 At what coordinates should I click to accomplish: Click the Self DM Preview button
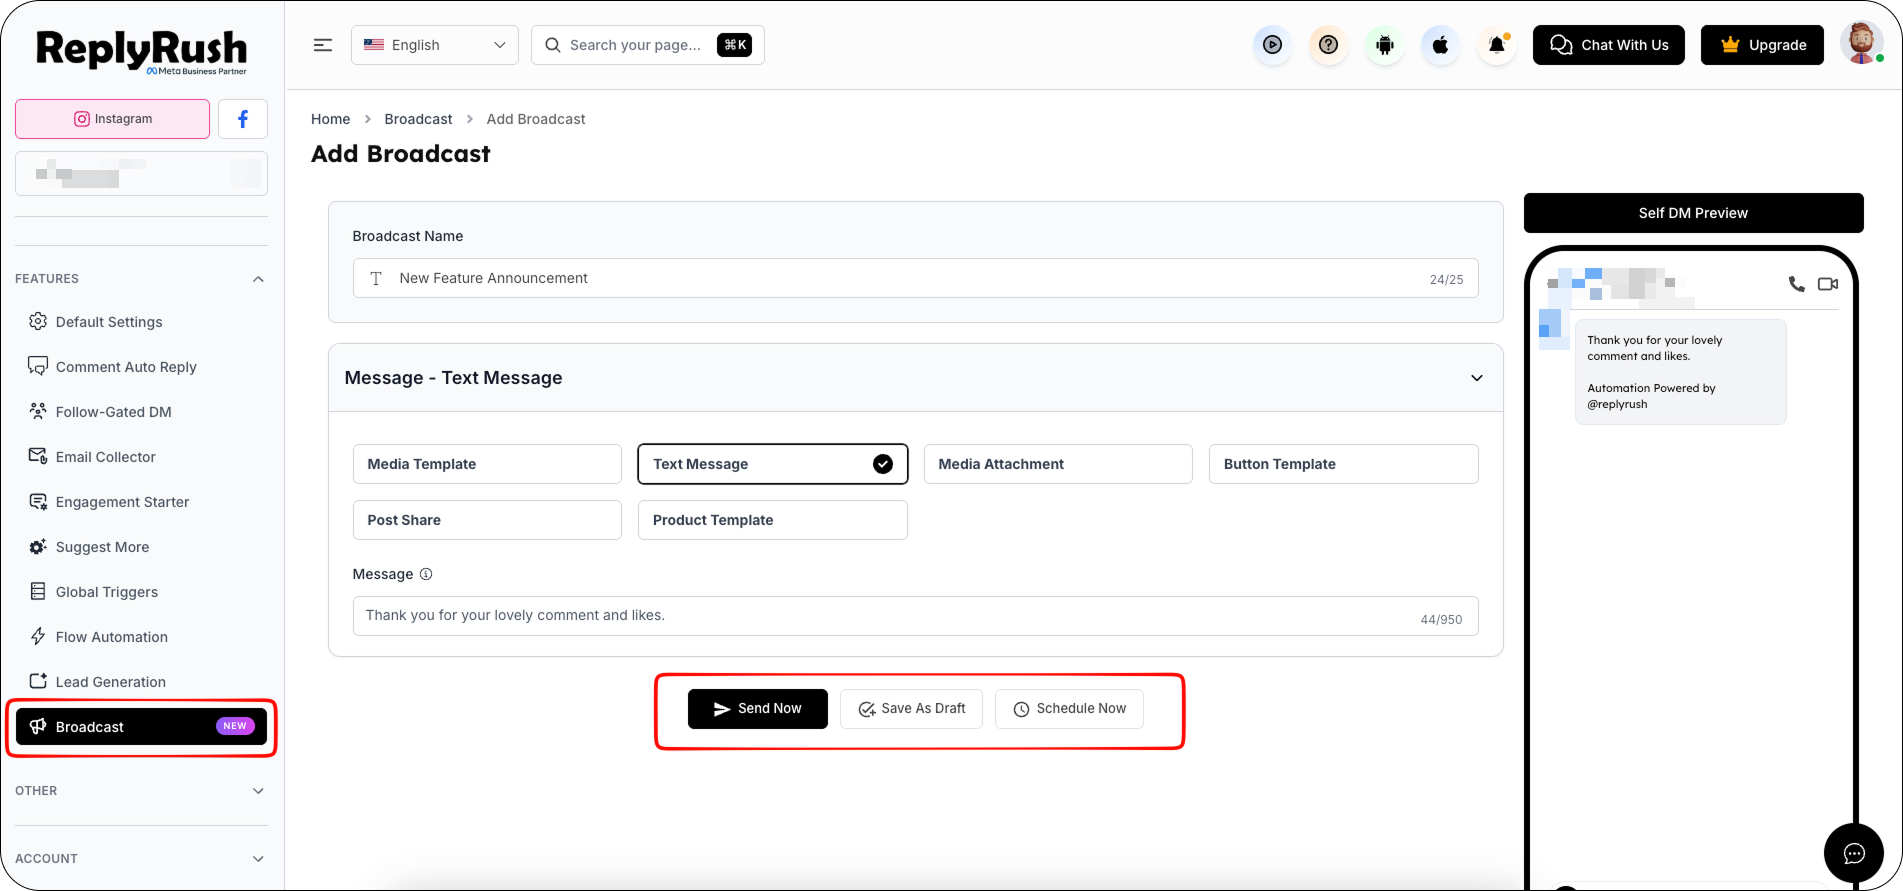[x=1693, y=213]
